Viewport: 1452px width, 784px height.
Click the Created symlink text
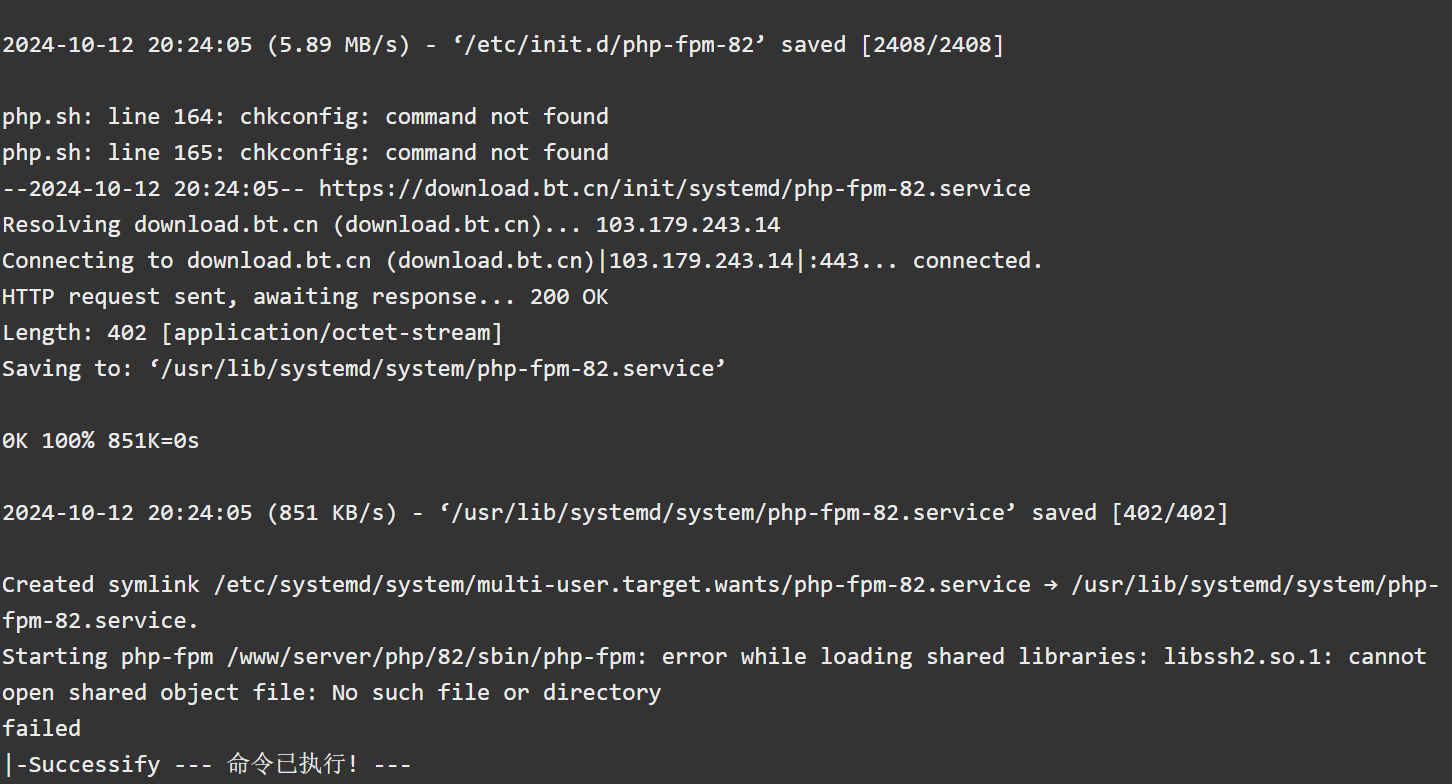coord(101,584)
